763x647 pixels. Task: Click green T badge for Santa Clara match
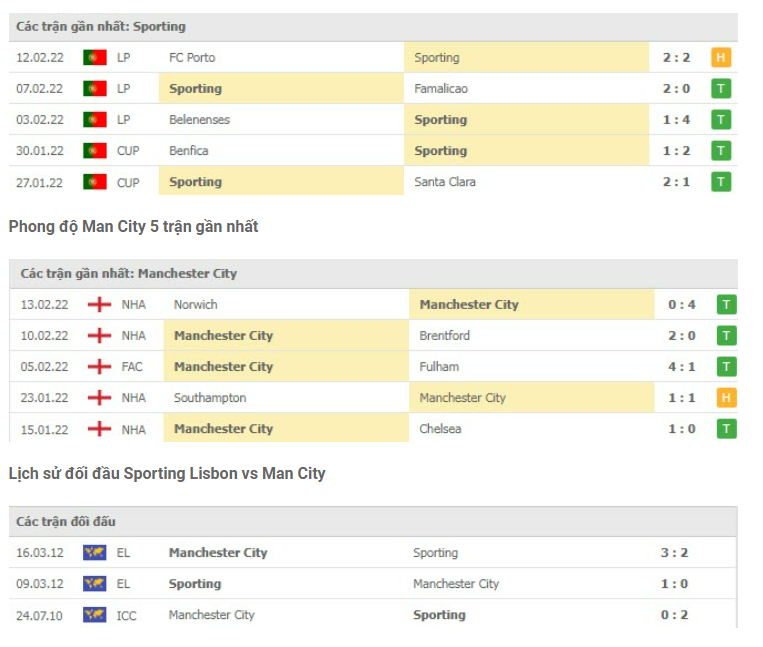721,182
